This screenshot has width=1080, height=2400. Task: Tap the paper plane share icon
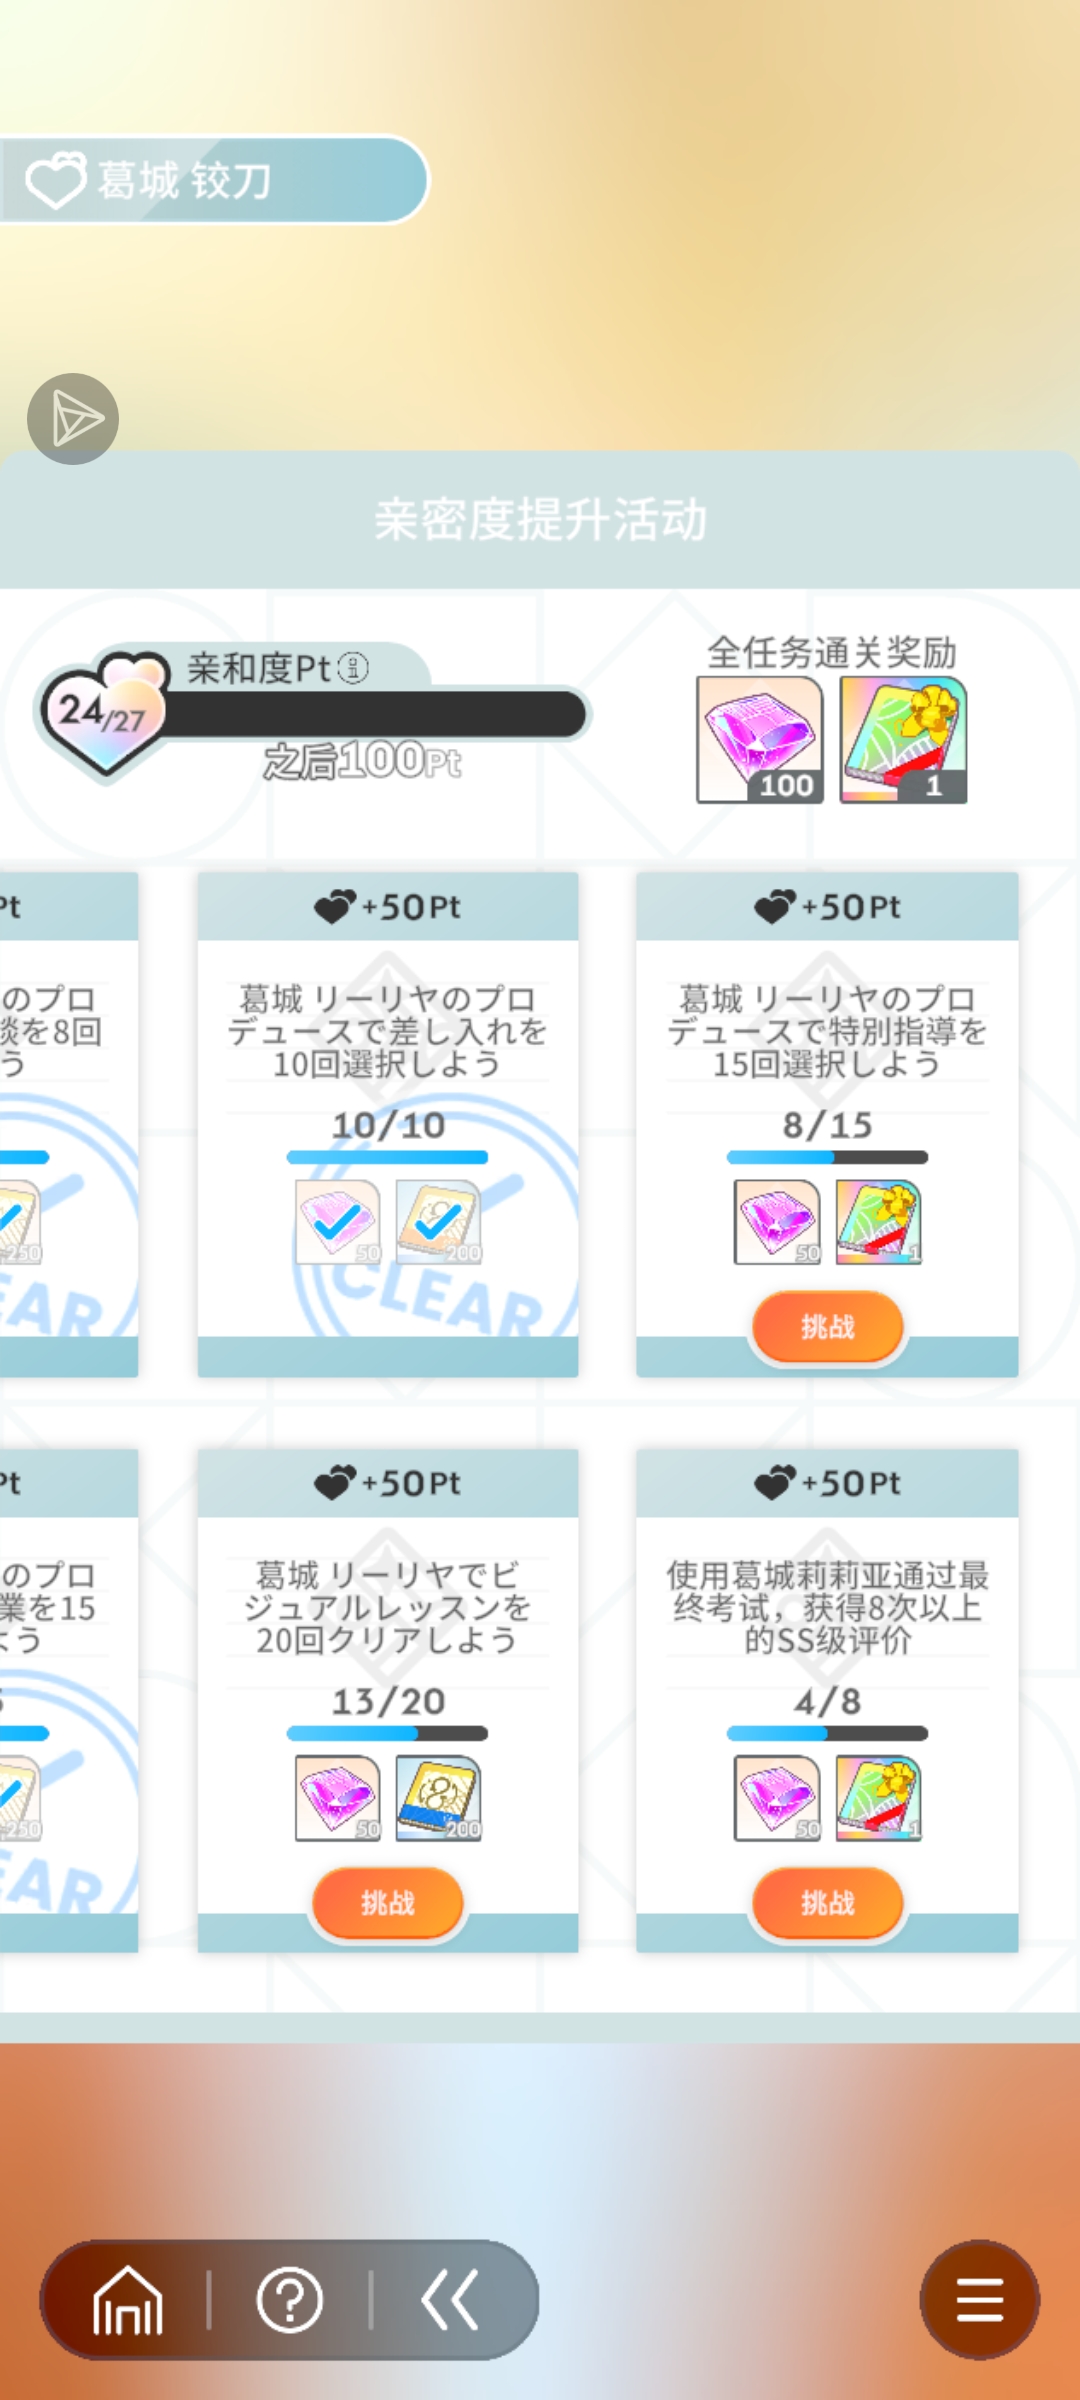73,419
